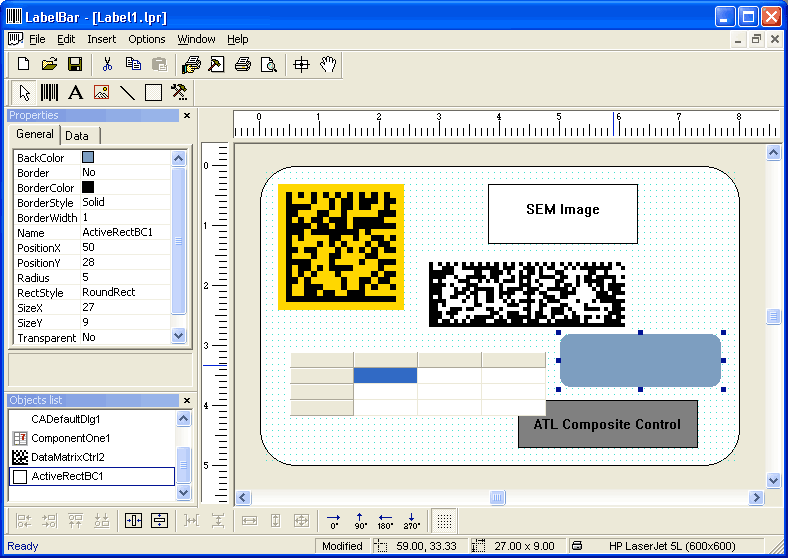Viewport: 788px width, 558px height.
Task: Rotate object to 180 degrees
Action: click(385, 521)
